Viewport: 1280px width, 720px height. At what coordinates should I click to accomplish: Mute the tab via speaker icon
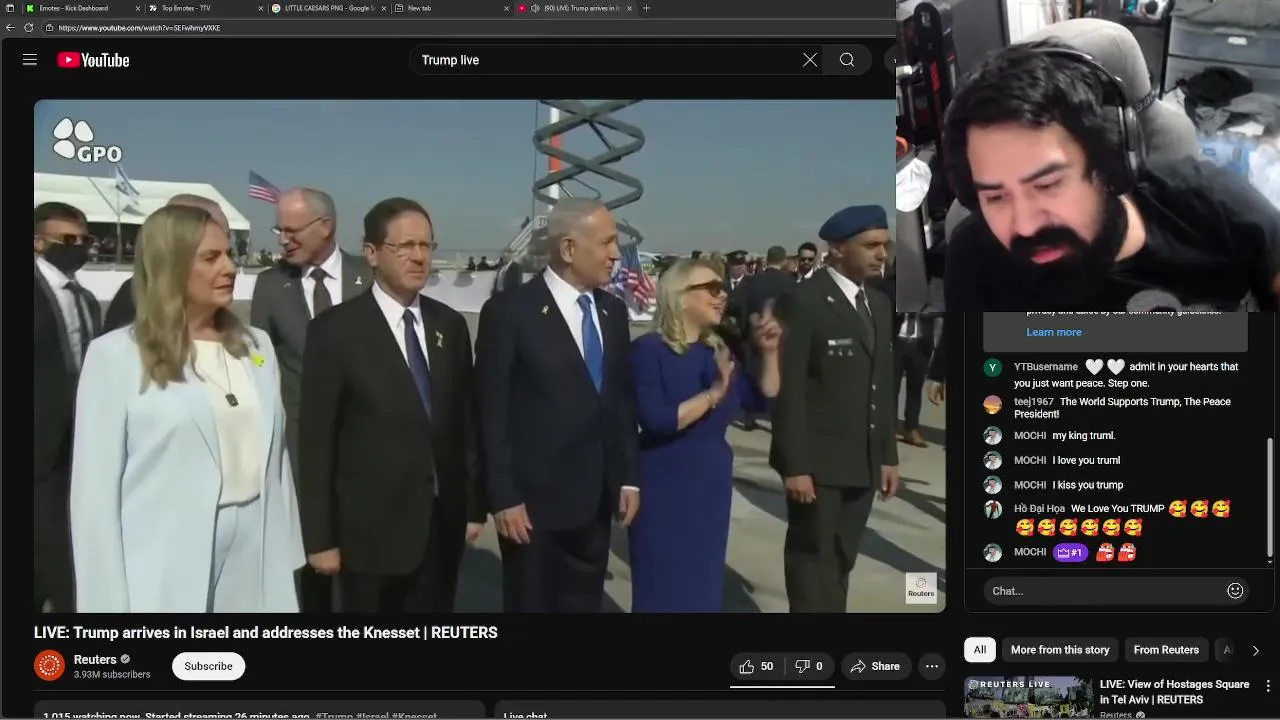pyautogui.click(x=534, y=8)
